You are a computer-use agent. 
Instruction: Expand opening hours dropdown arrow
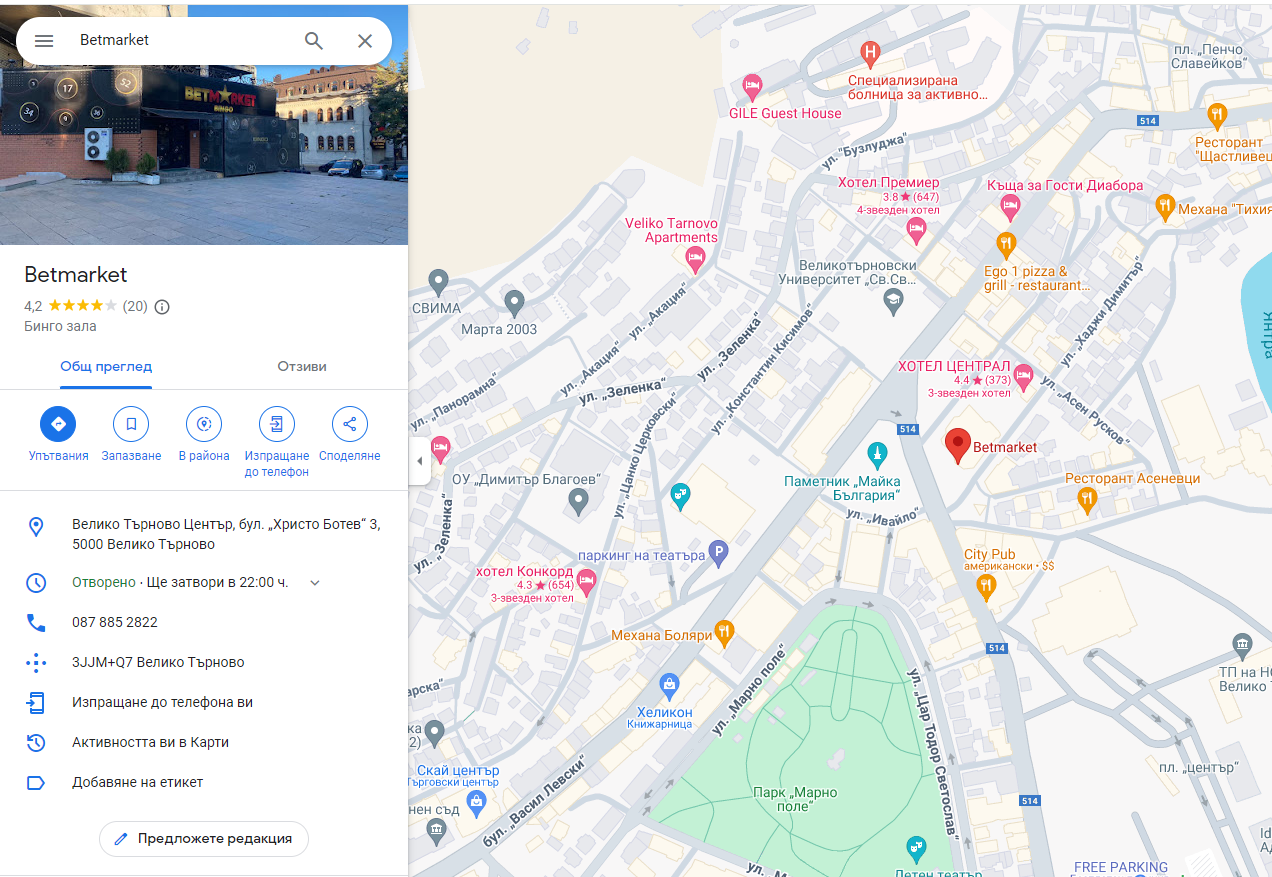coord(315,583)
